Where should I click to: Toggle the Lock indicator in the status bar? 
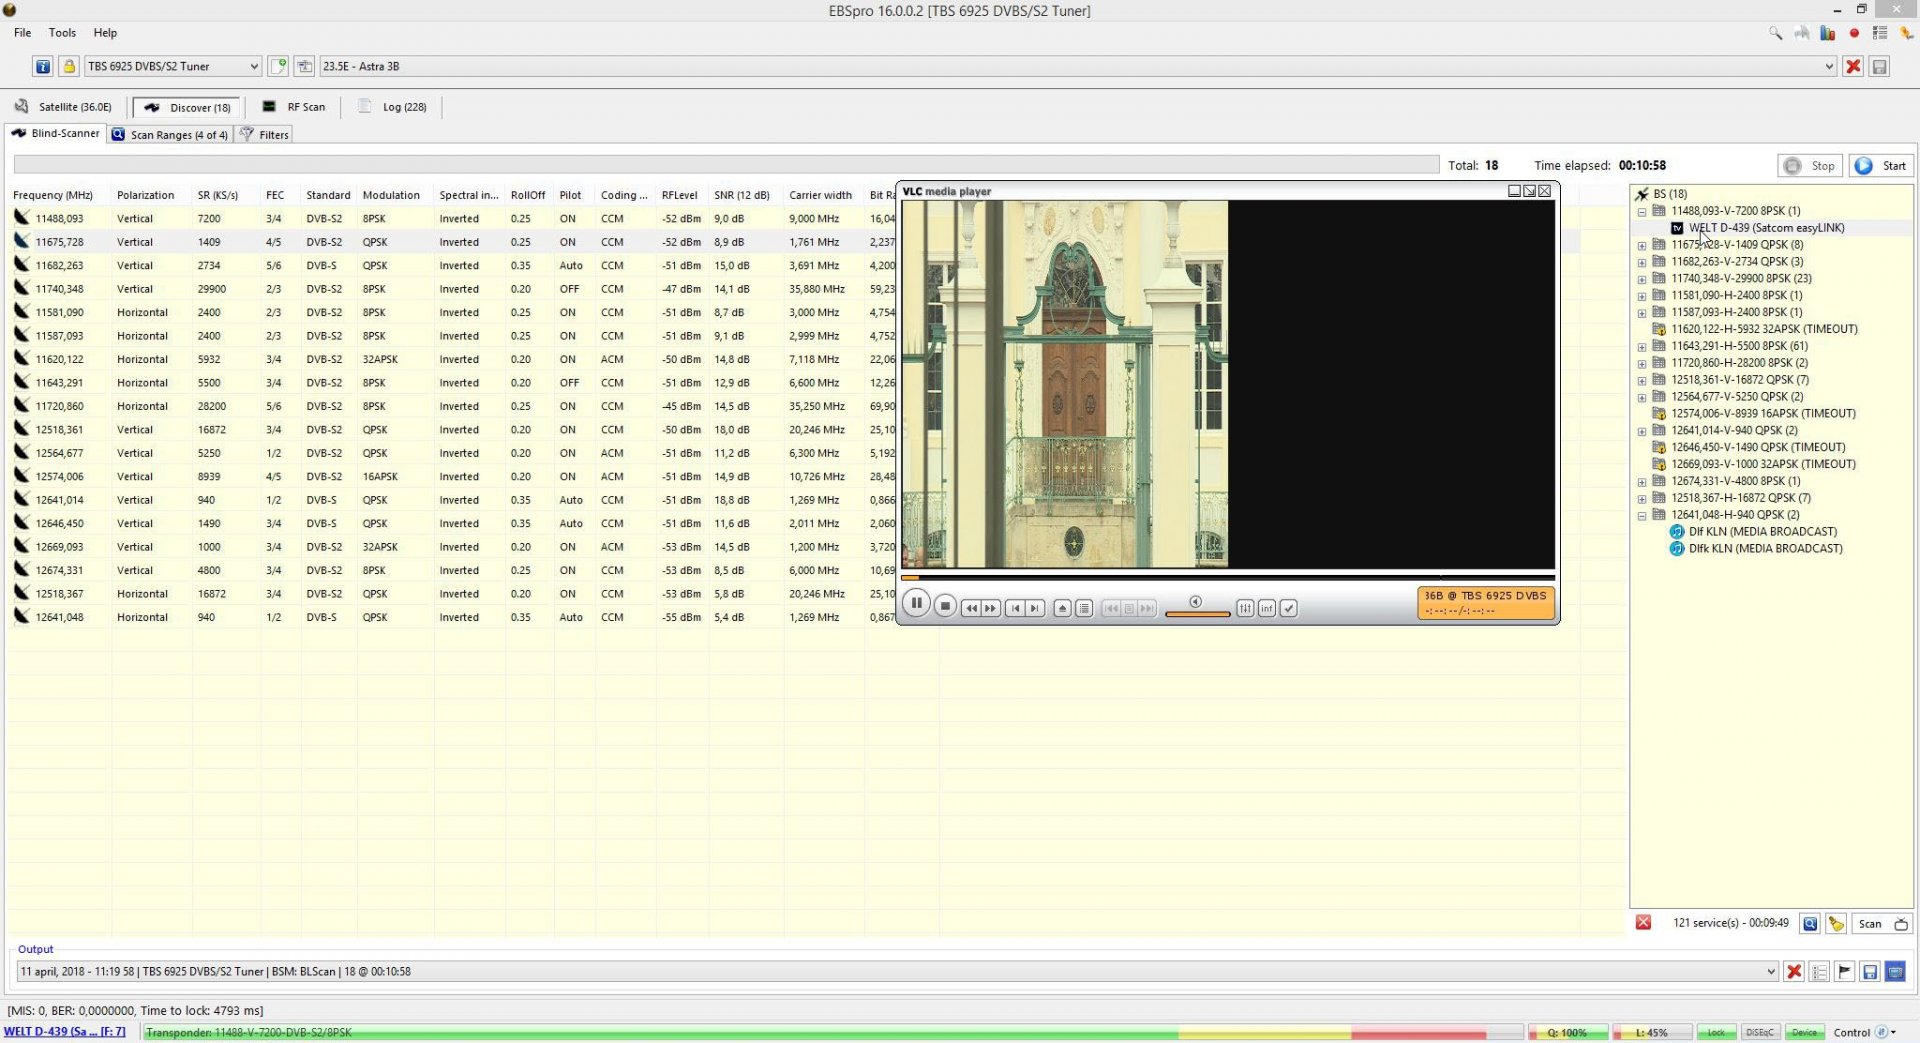1717,1032
